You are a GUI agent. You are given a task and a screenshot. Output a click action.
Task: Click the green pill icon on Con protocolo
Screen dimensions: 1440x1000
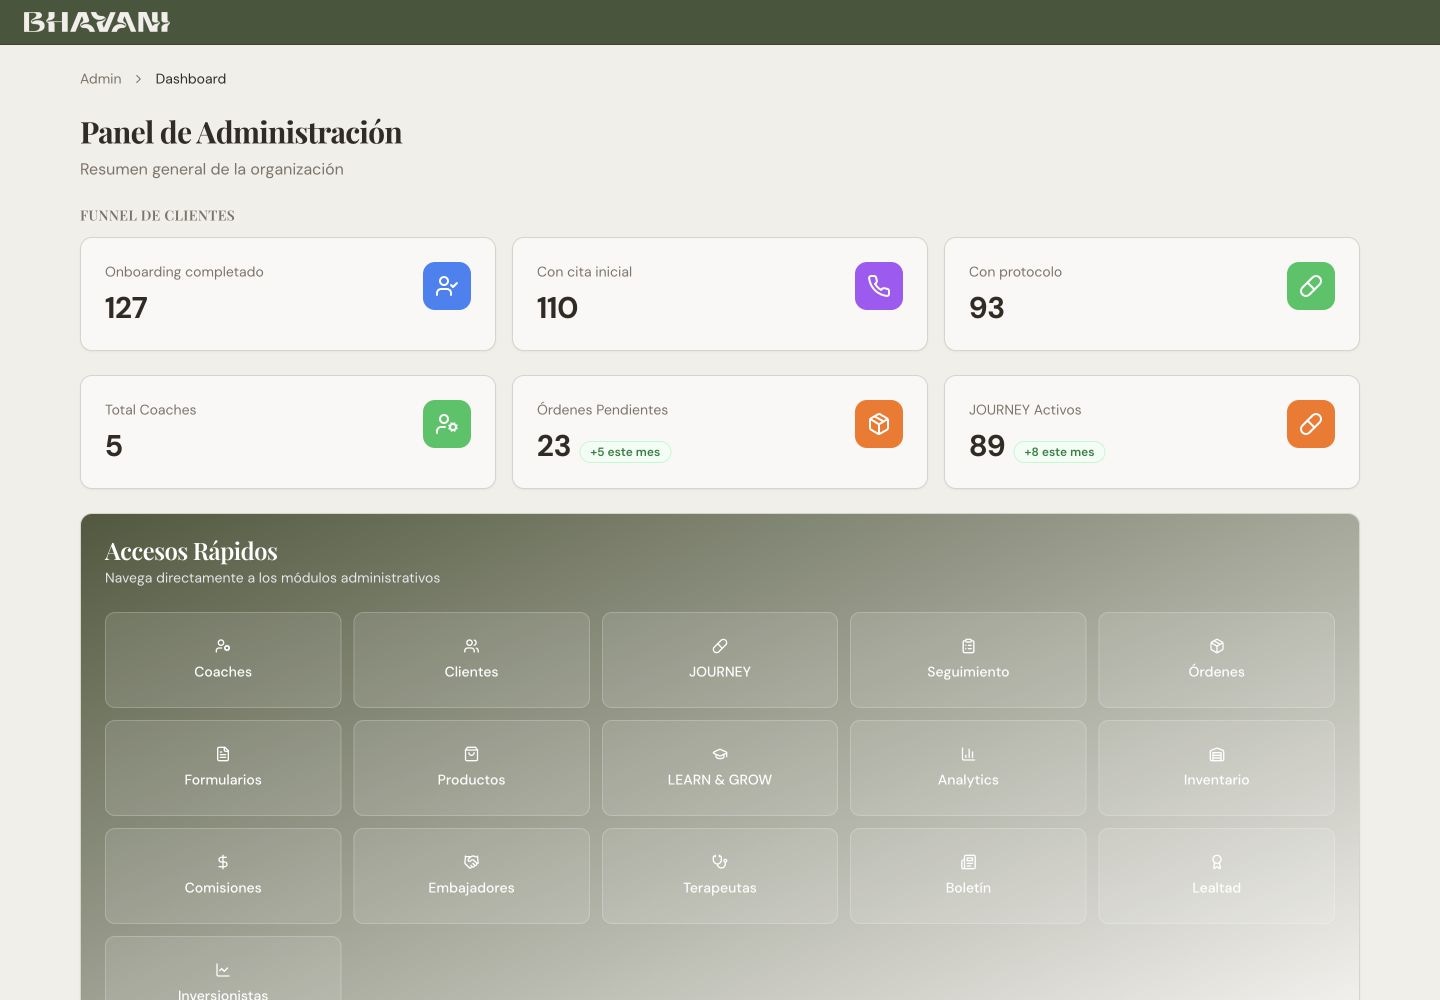tap(1311, 286)
